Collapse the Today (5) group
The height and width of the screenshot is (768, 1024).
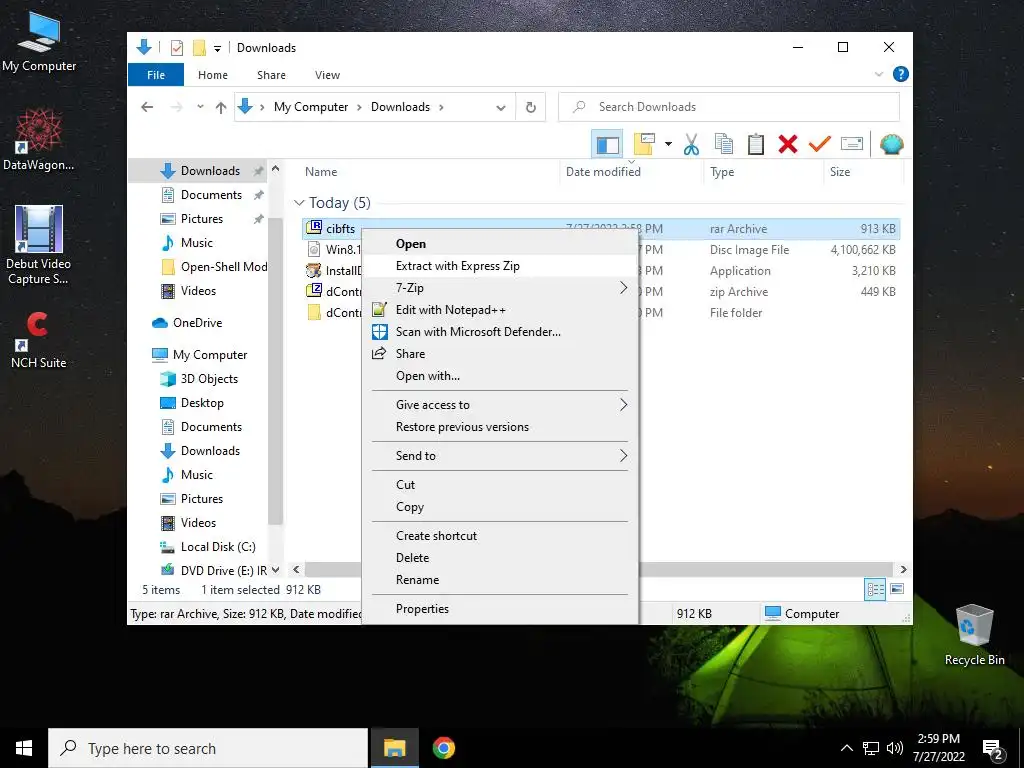pyautogui.click(x=299, y=203)
